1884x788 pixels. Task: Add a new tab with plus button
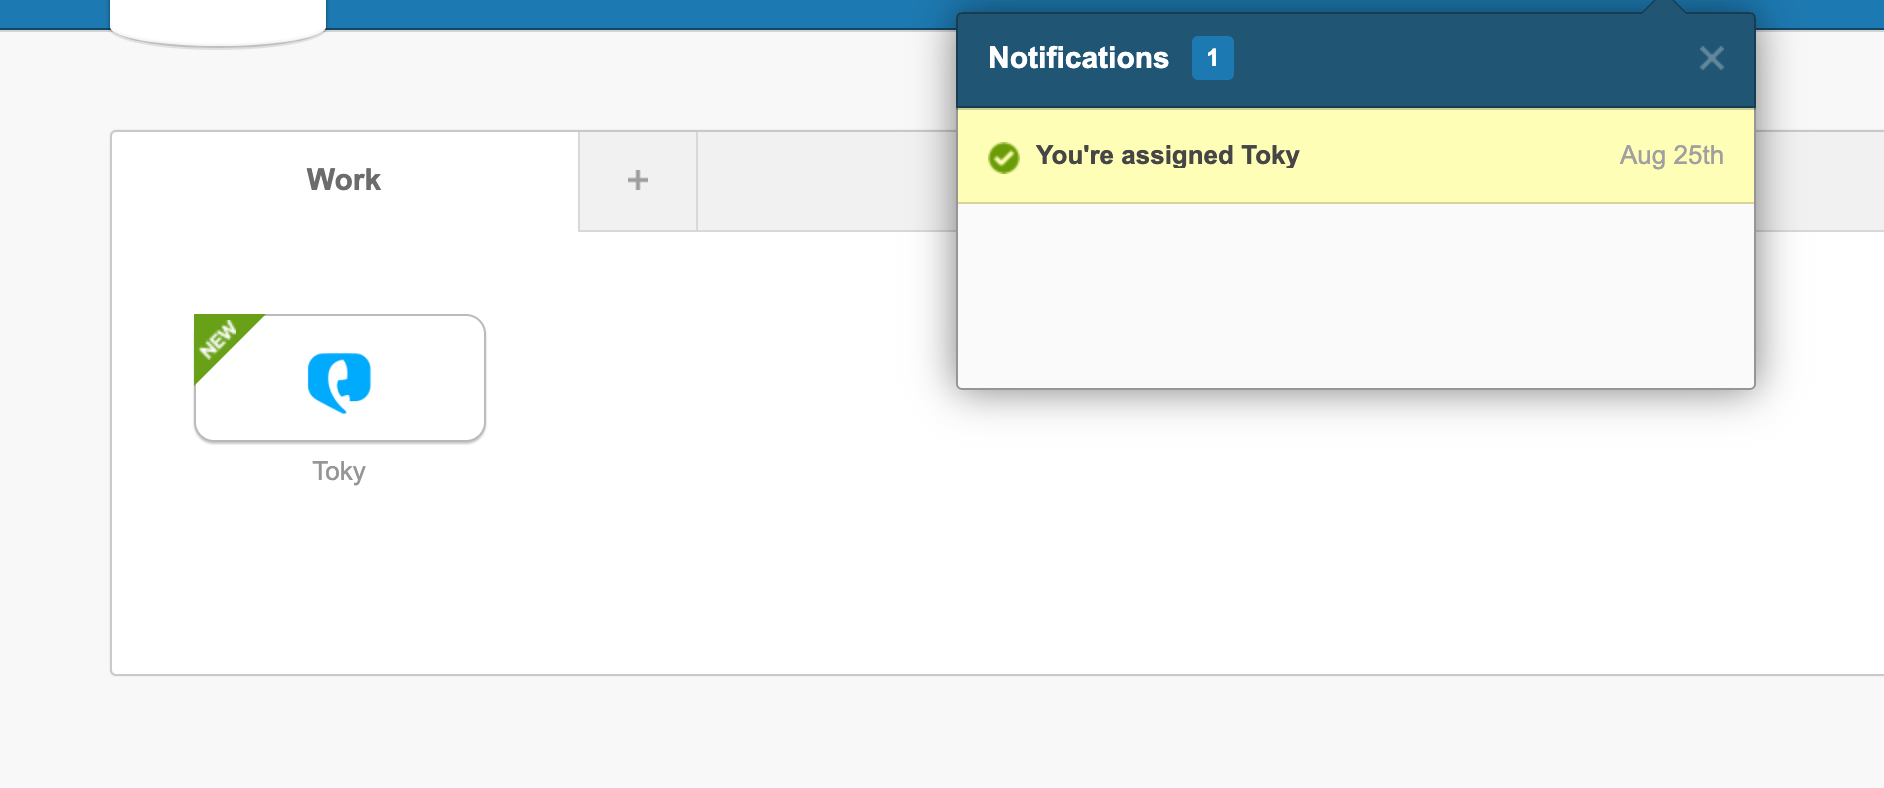[638, 180]
